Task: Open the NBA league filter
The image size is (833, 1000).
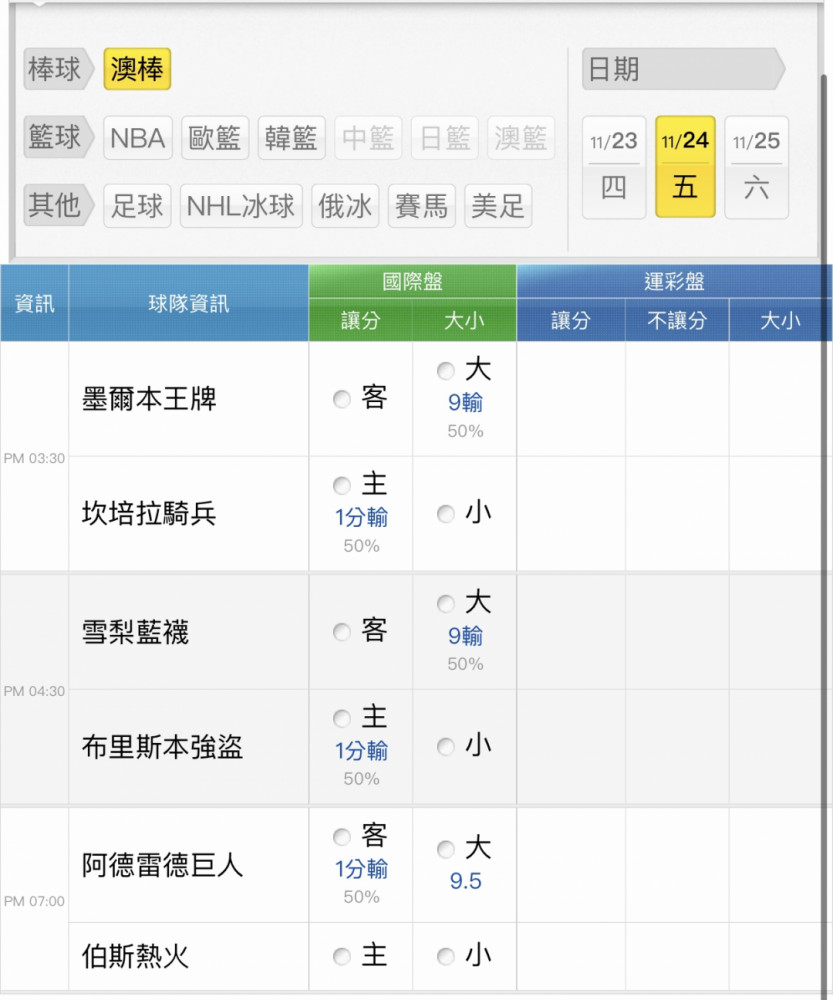Action: click(138, 138)
